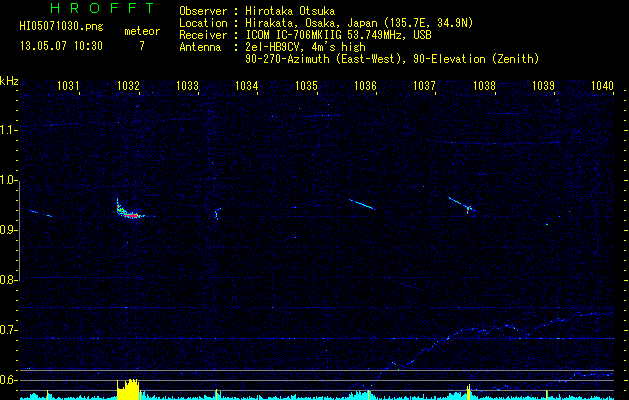Click the meteor echo streak before 1038
This screenshot has width=629, height=400.
coord(462,205)
